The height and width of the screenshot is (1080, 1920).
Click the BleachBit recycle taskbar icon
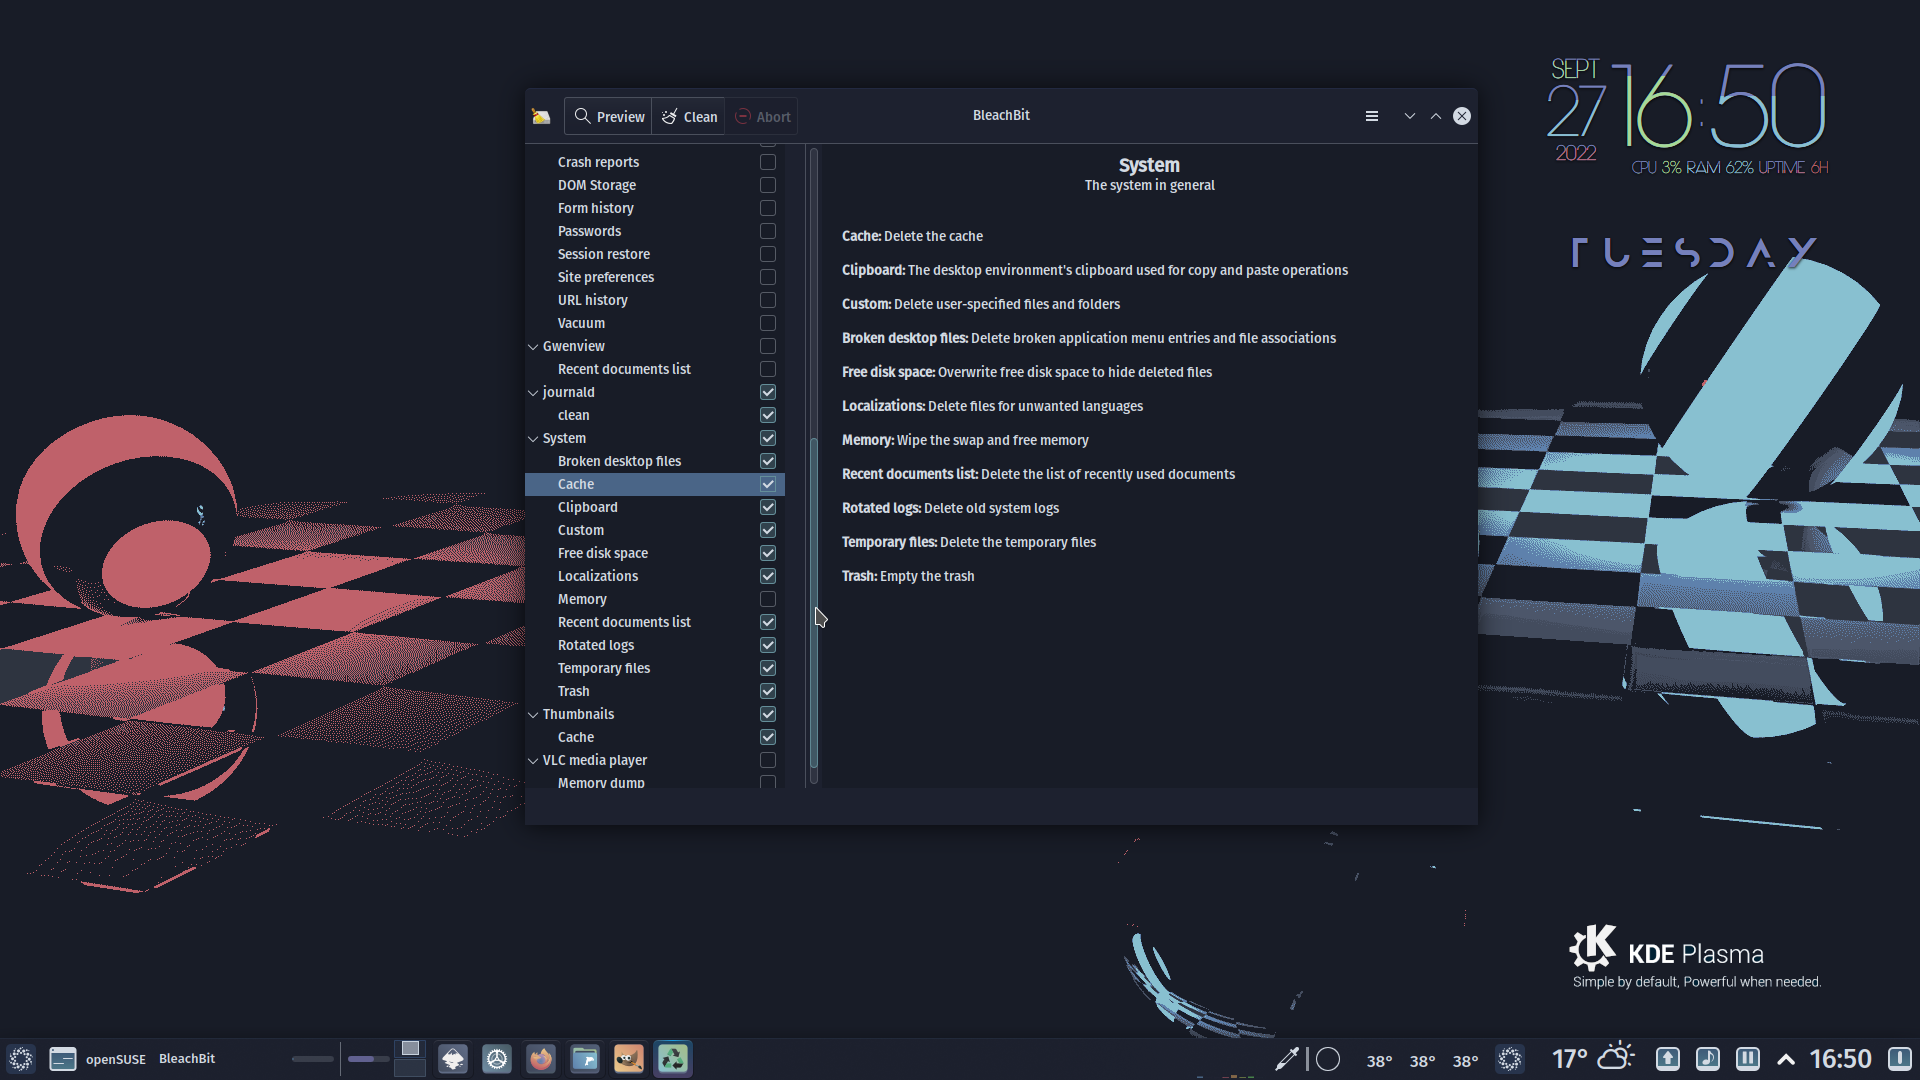tap(673, 1059)
